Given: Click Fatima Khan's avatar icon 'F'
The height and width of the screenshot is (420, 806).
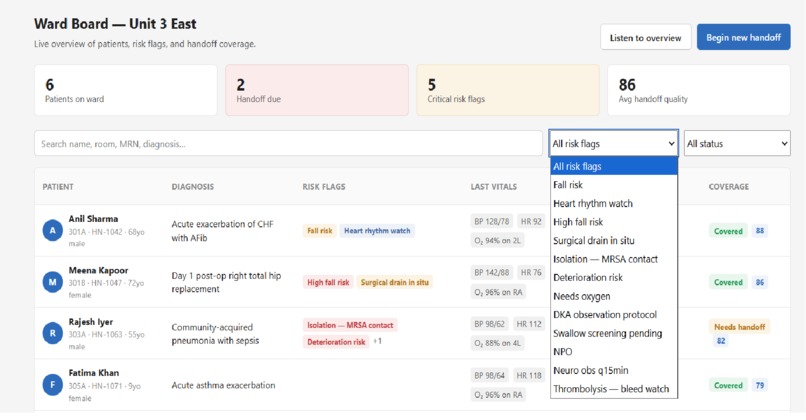Looking at the screenshot, I should (52, 385).
